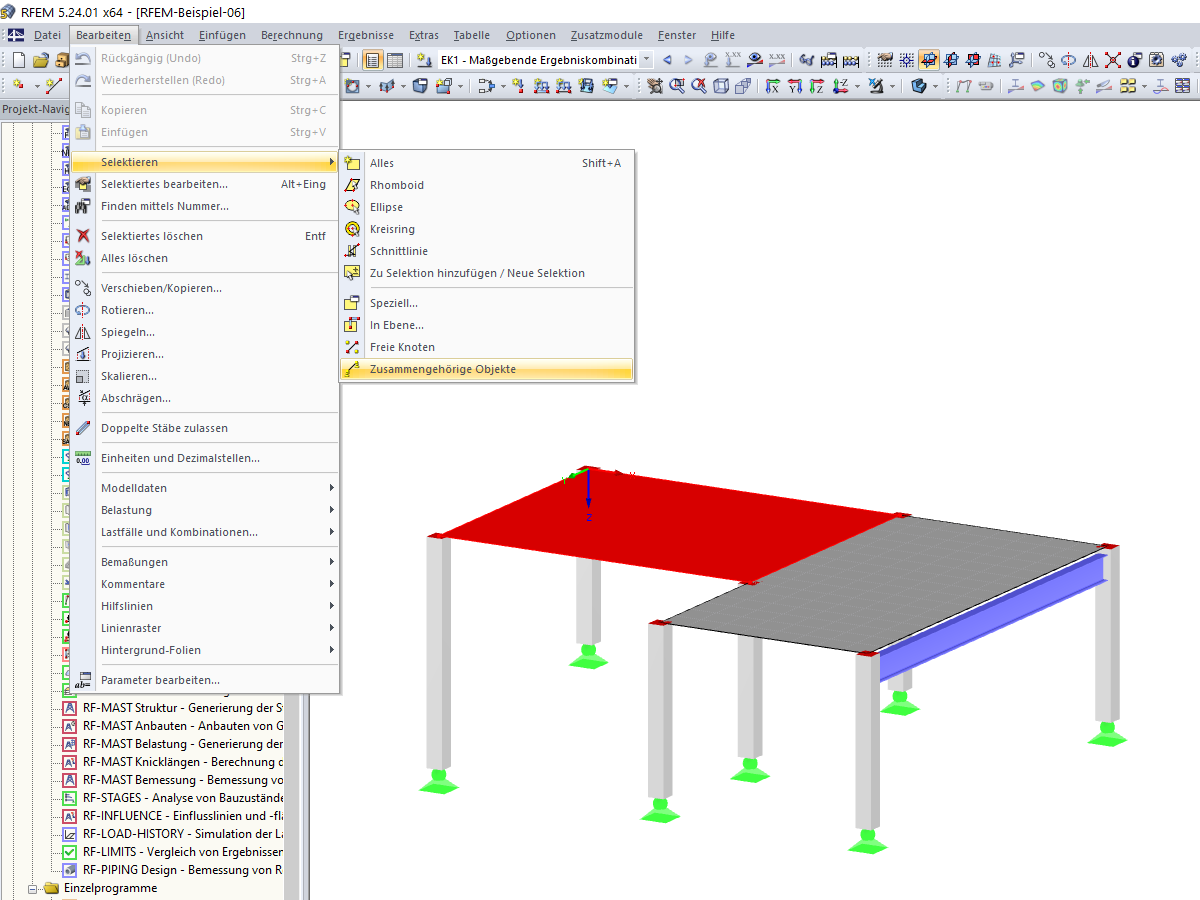Image resolution: width=1200 pixels, height=900 pixels.
Task: Click the view in Z direction toolbar icon
Action: (817, 87)
